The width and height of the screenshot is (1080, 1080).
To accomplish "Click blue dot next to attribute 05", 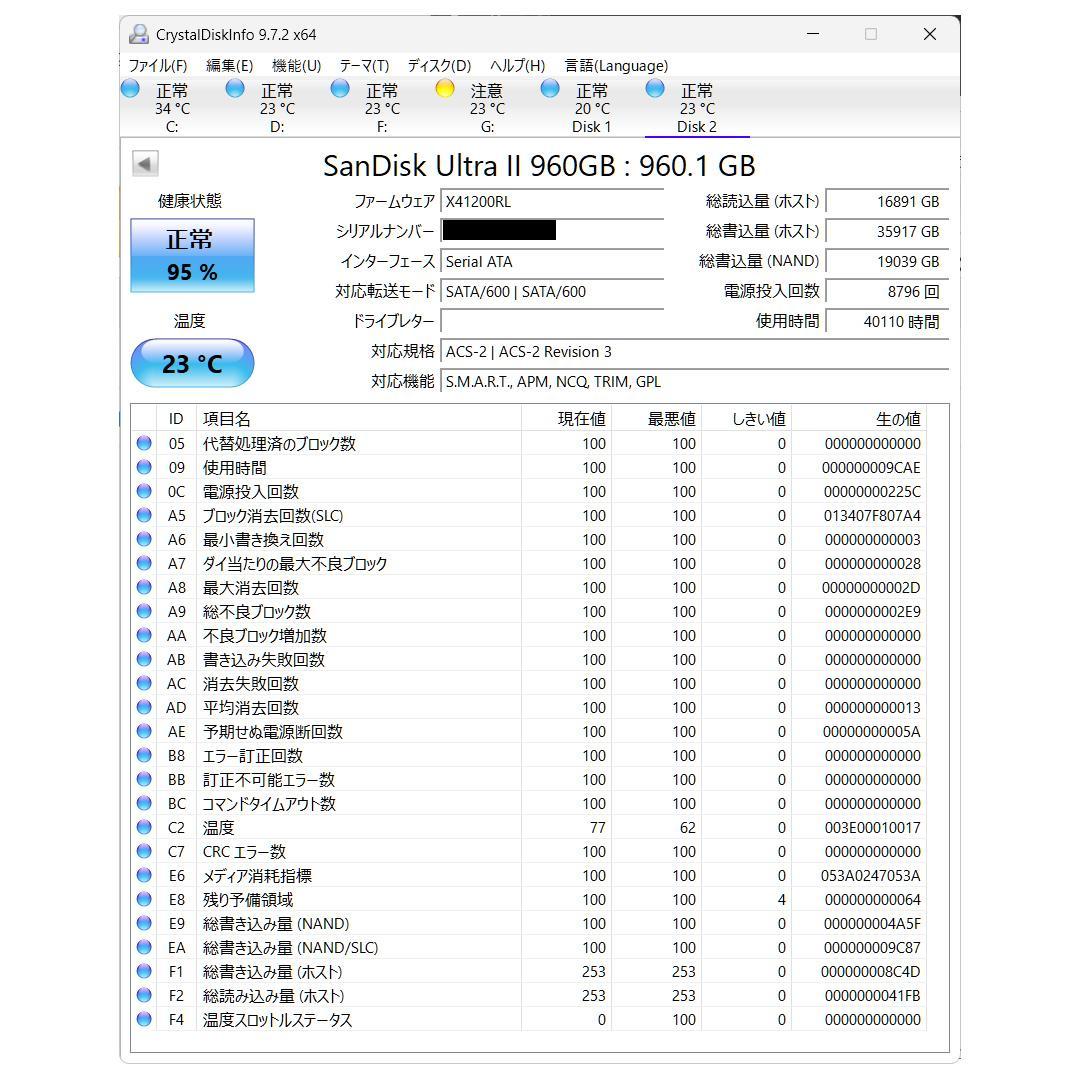I will click(143, 443).
